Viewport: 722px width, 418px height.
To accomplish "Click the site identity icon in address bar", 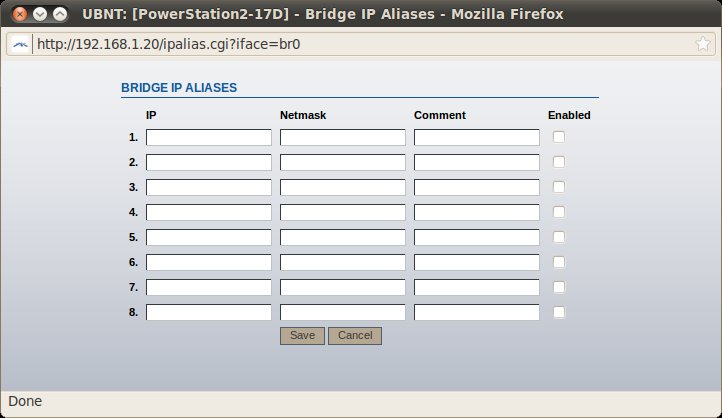I will coord(20,45).
